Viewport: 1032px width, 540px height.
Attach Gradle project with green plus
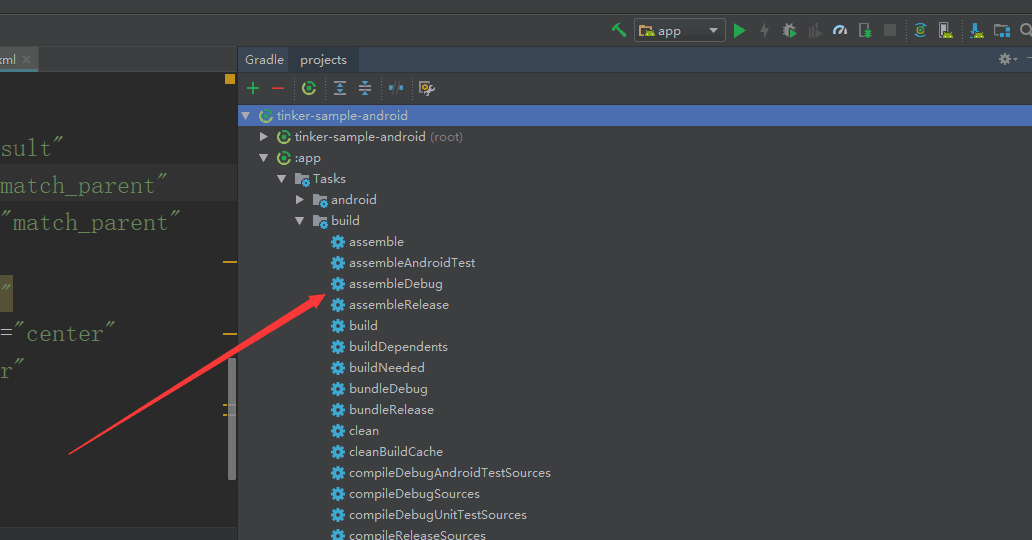click(x=253, y=88)
